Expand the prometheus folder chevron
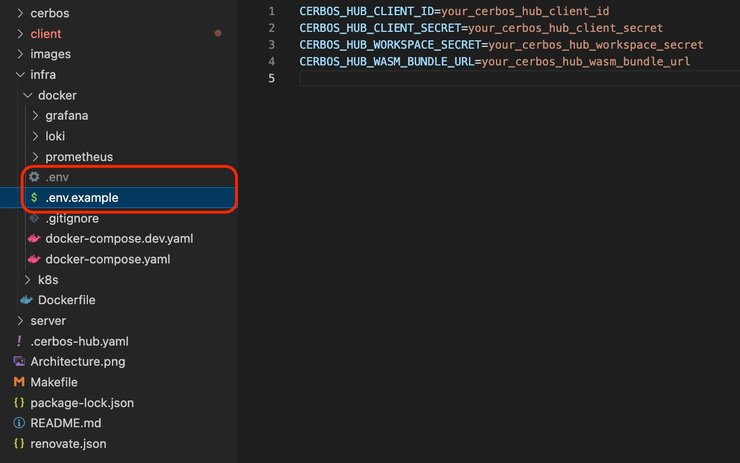This screenshot has height=463, width=740. (x=35, y=157)
